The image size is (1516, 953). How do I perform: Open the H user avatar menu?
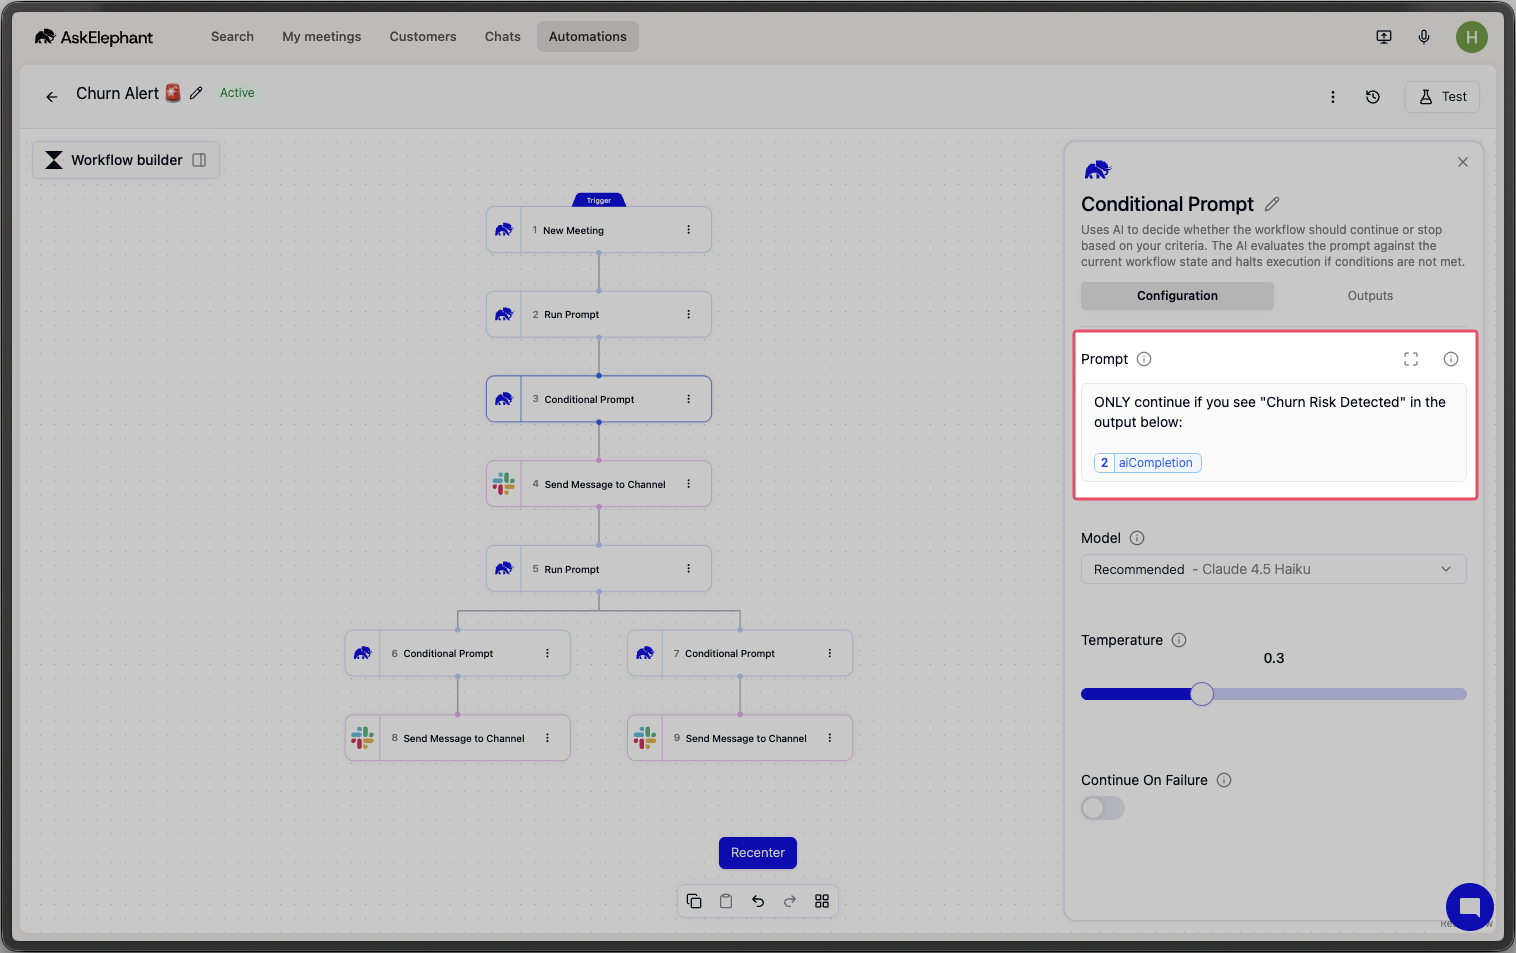point(1471,37)
